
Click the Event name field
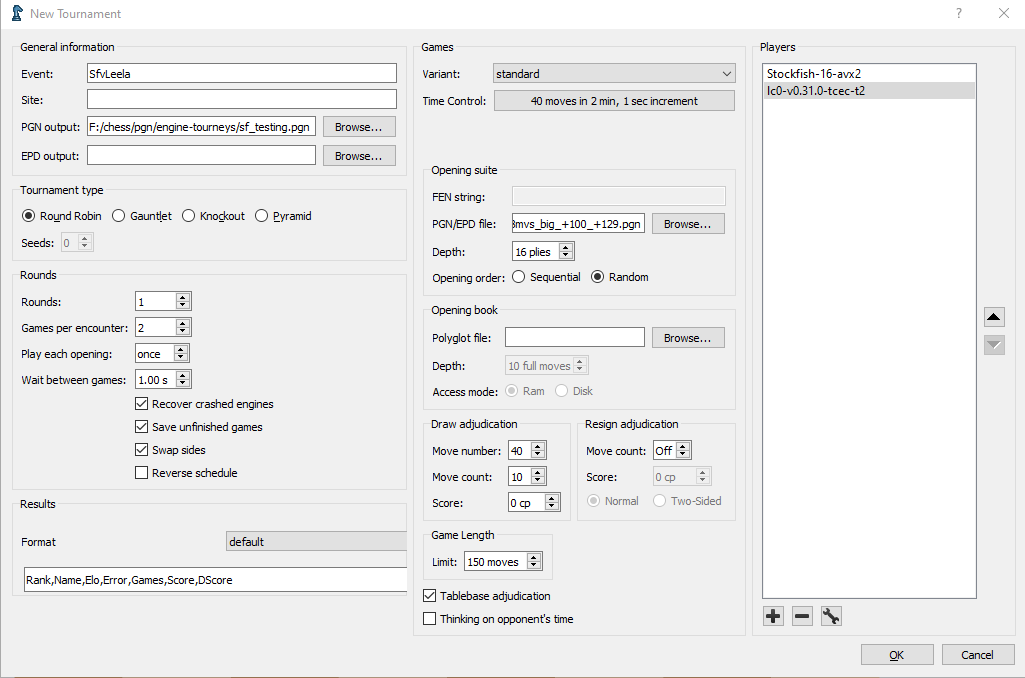[242, 73]
